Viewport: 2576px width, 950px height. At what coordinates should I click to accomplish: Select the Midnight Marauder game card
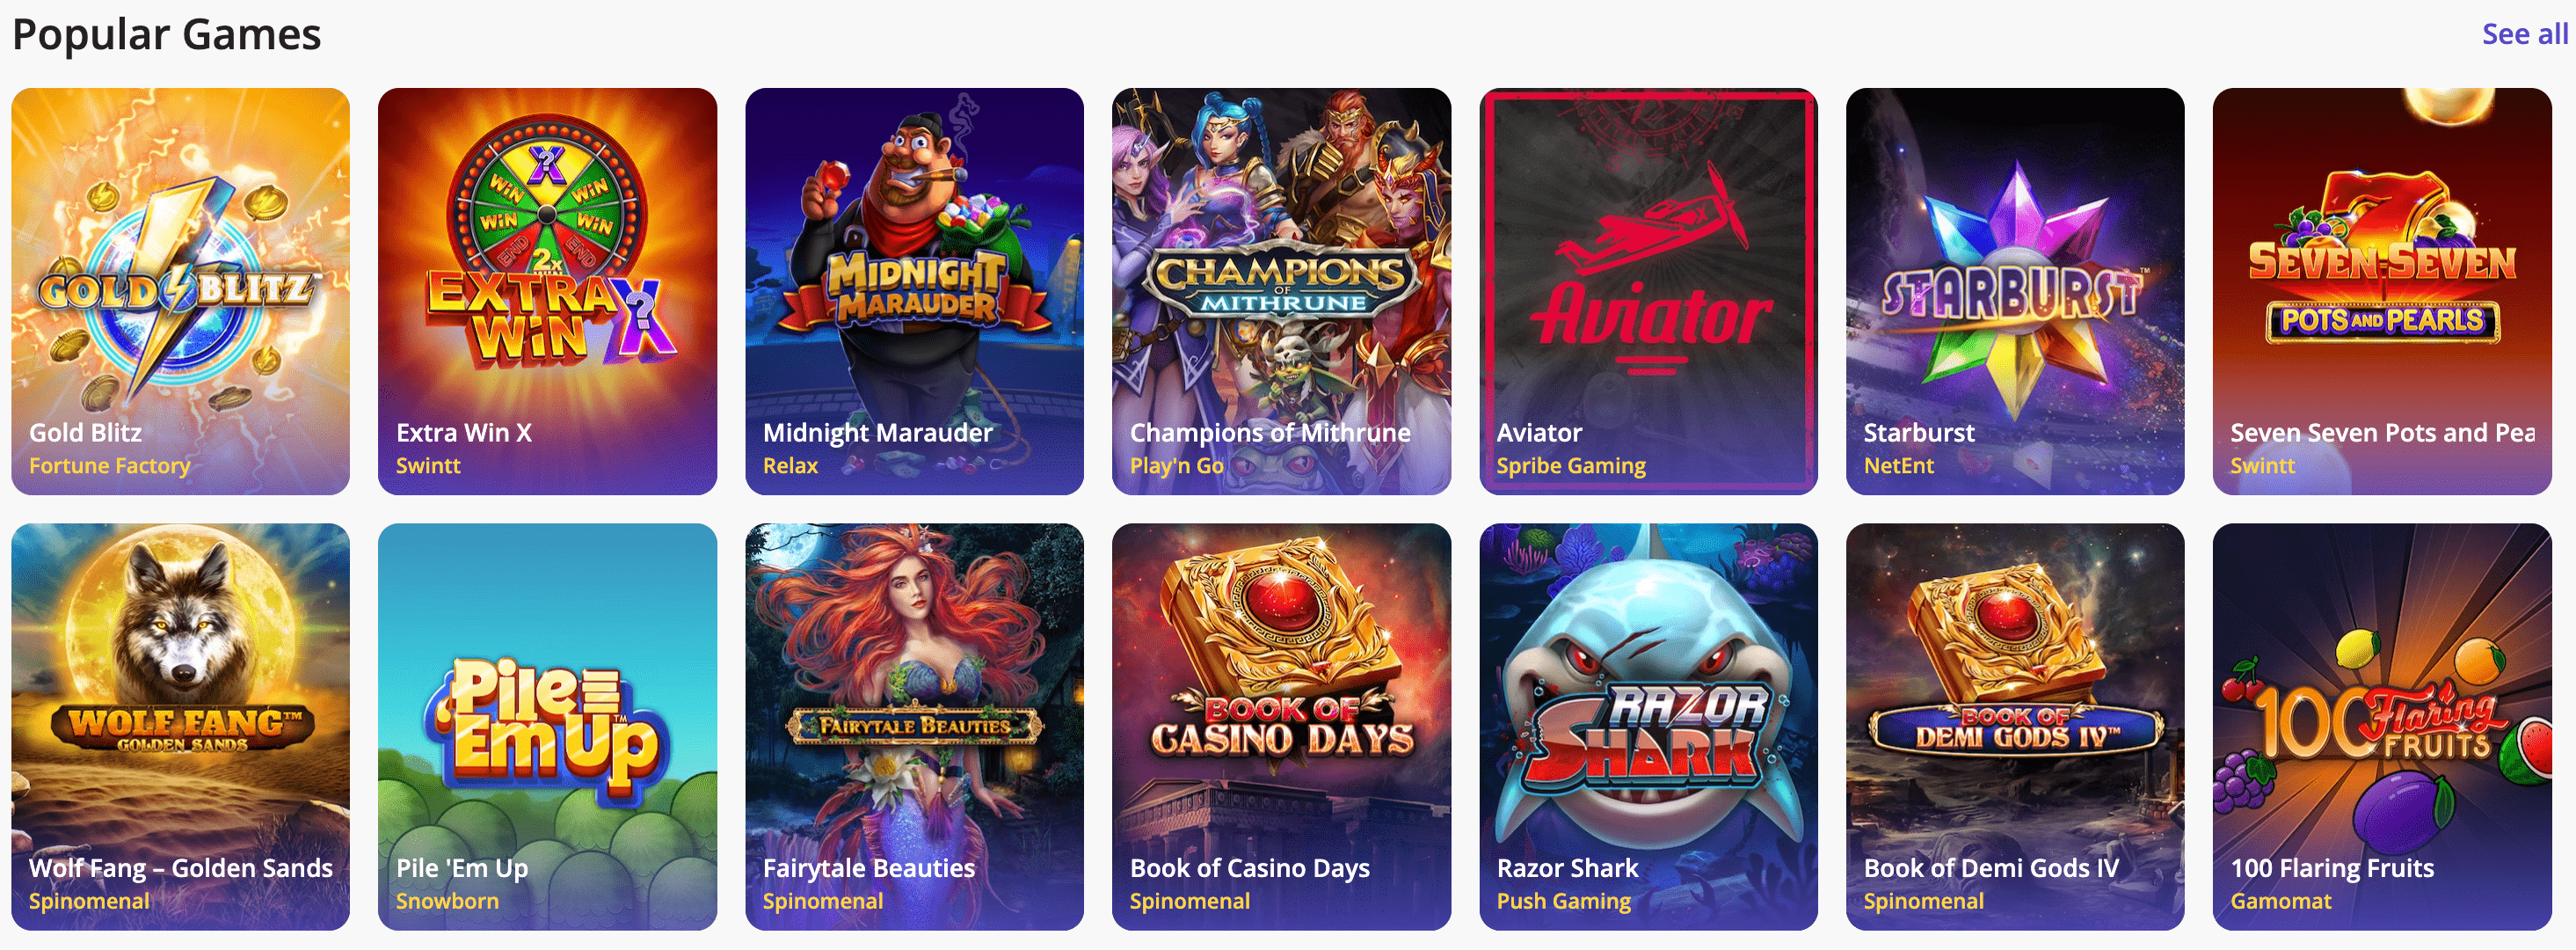click(x=914, y=291)
